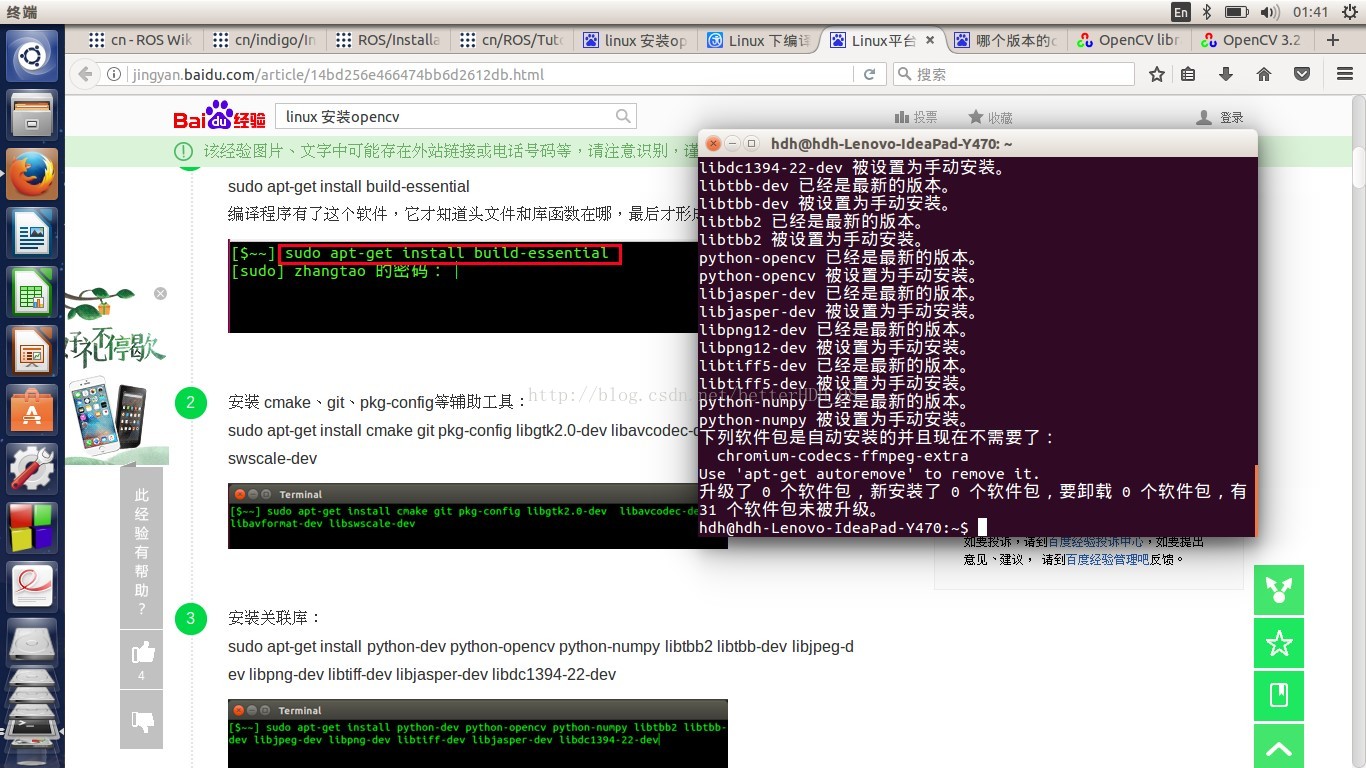The image size is (1366, 768).
Task: Click the colored cubes dock icon
Action: (32, 527)
